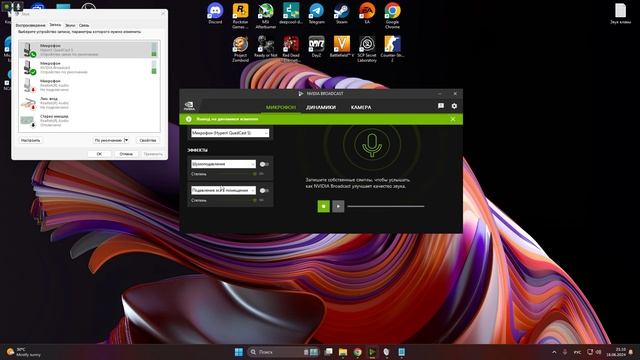Image resolution: width=640 pixels, height=360 pixels.
Task: Select the Project Zomboid desktop icon
Action: (x=240, y=49)
